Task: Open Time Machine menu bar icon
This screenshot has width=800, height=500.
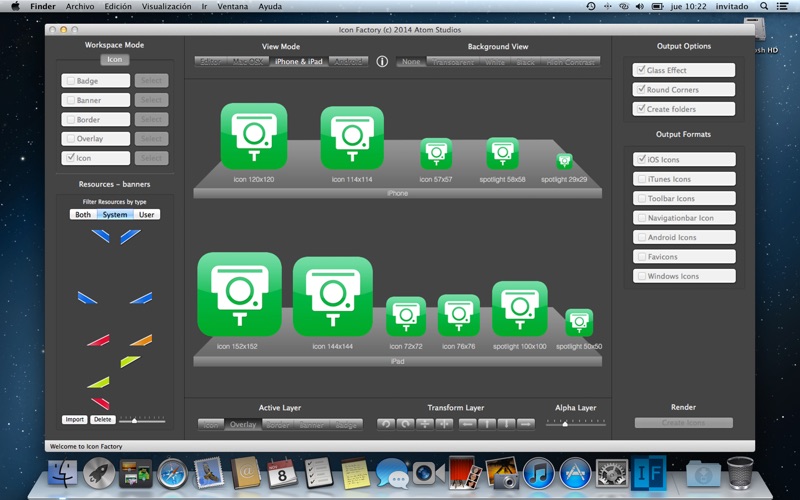Action: (x=591, y=6)
